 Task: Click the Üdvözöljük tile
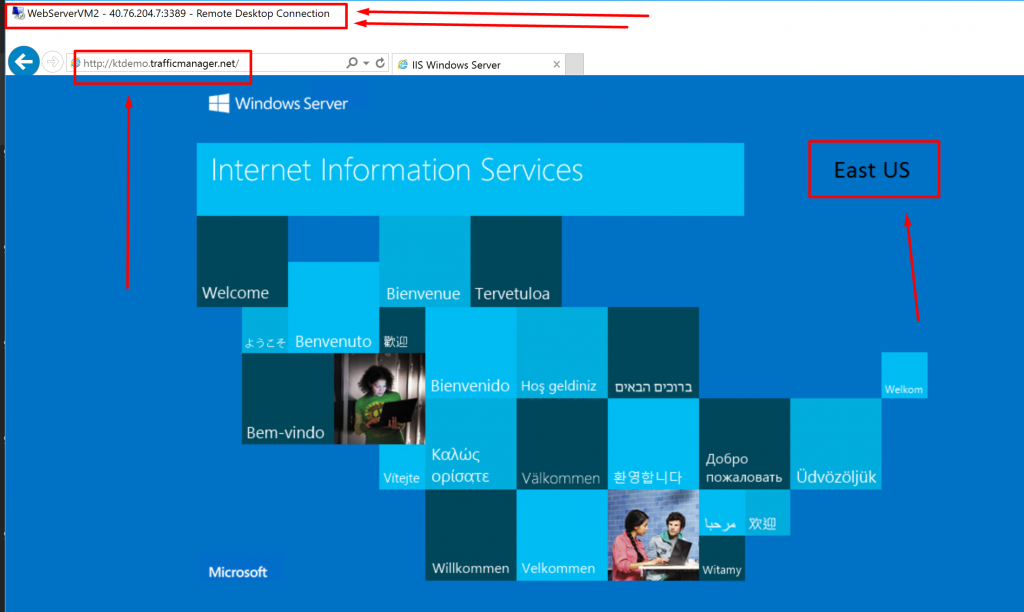coord(836,444)
